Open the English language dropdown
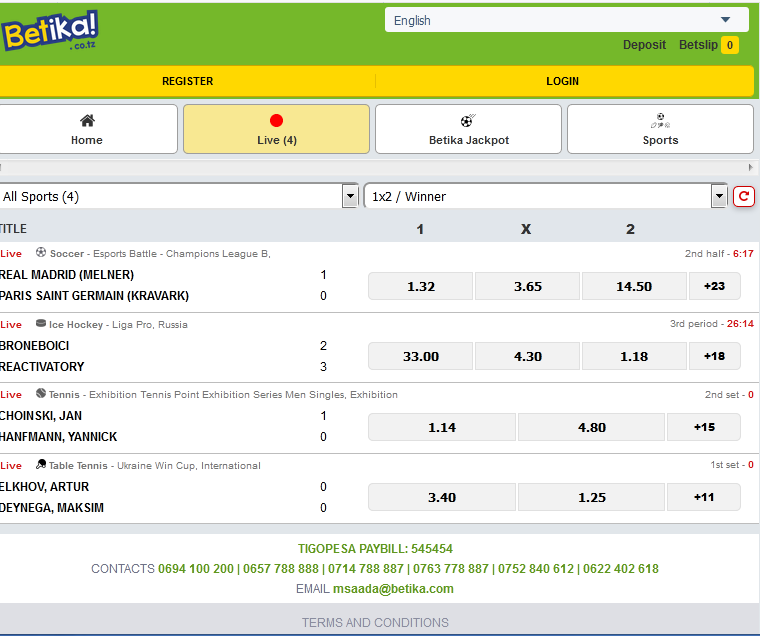 pyautogui.click(x=567, y=20)
